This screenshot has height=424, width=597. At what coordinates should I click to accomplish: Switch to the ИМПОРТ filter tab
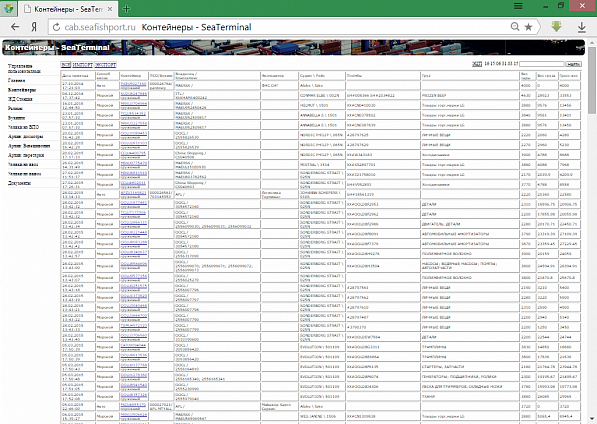point(83,65)
